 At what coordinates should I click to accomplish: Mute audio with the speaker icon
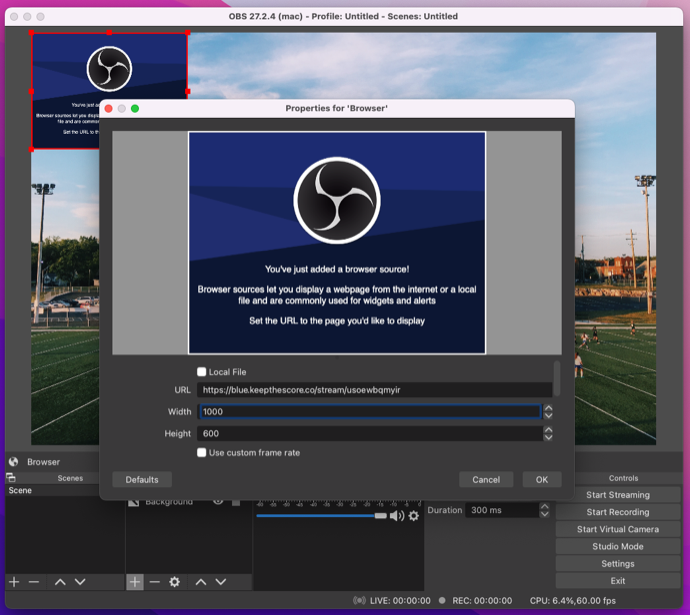pyautogui.click(x=396, y=516)
